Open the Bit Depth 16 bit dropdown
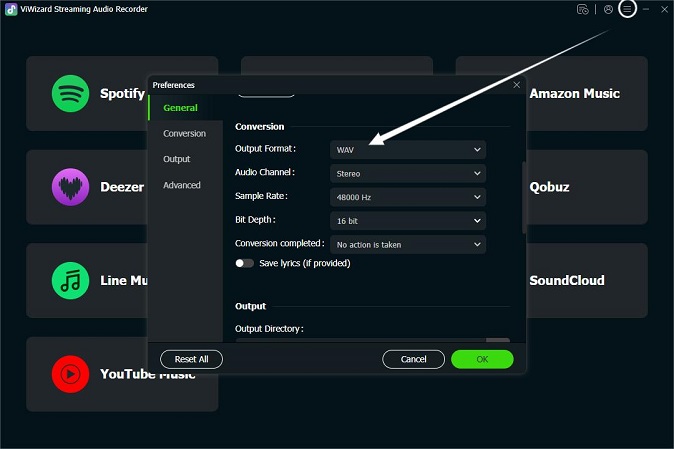Screen dimensions: 674x449 coord(408,220)
